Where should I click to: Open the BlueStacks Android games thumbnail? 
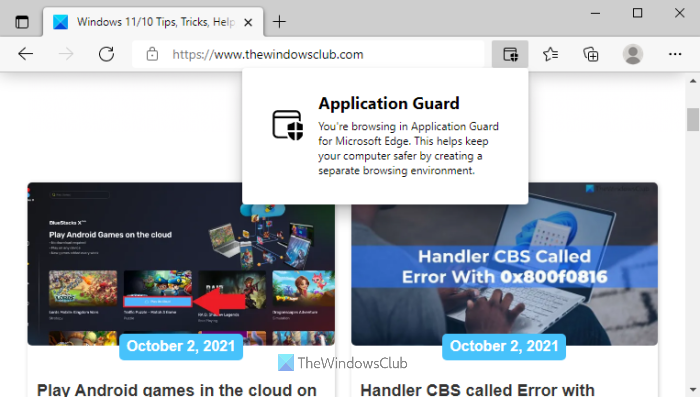[x=181, y=264]
